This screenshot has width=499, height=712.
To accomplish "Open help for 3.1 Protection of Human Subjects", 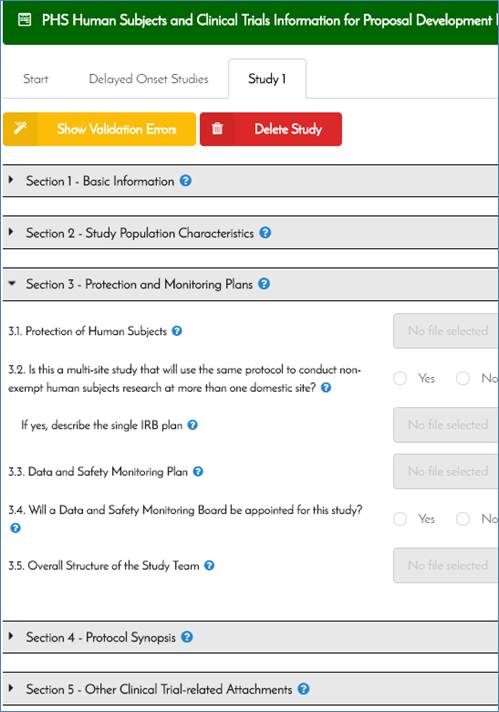I will (177, 331).
